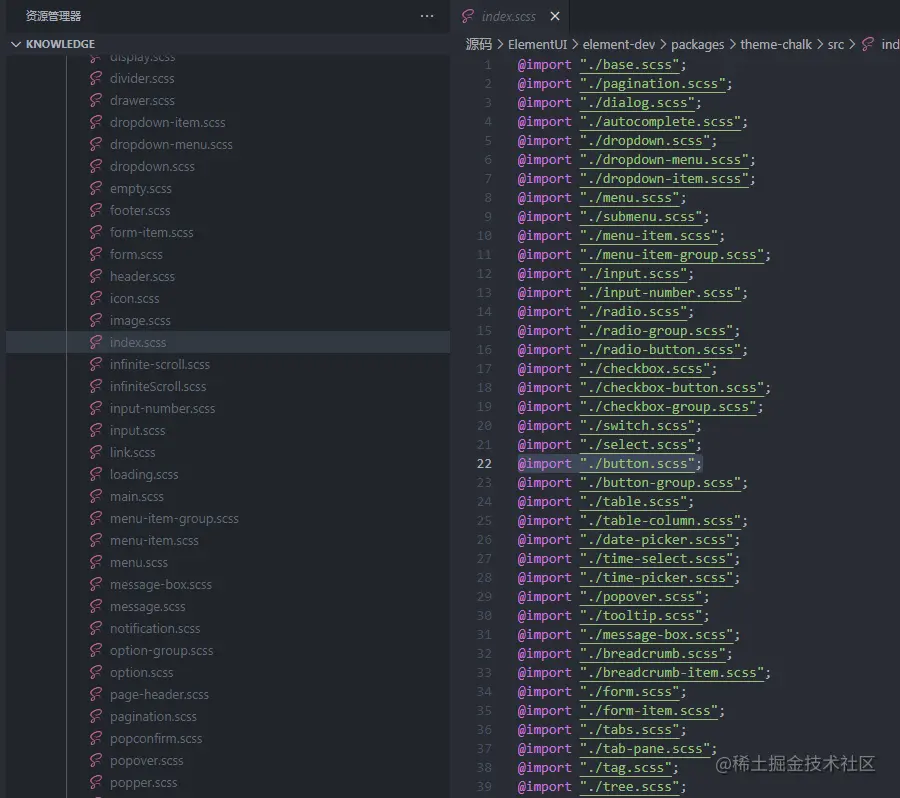Place cursor on "./button.scss" at line 22

(637, 464)
